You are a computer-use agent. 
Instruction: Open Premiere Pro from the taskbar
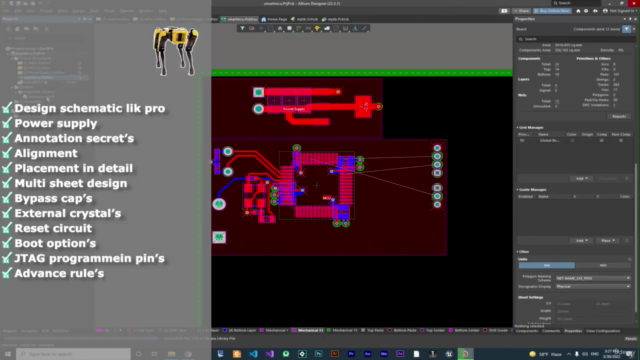click(351, 354)
